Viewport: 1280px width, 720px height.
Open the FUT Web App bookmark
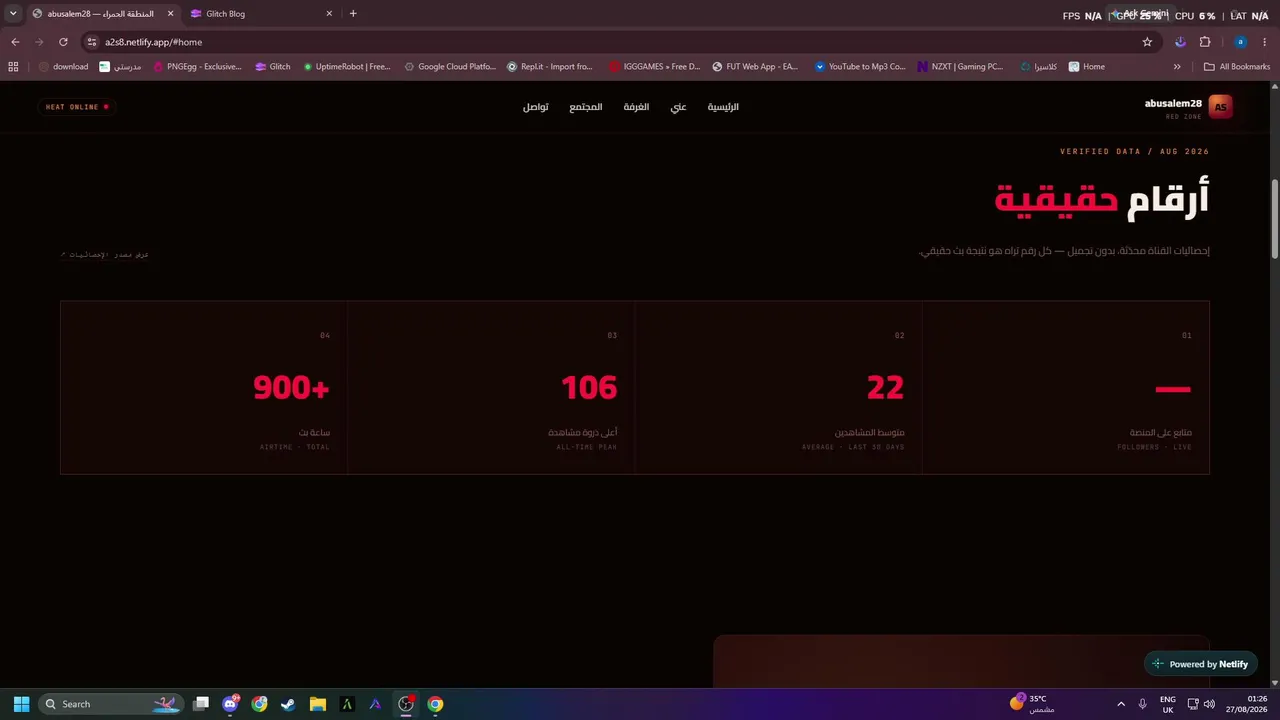point(755,67)
